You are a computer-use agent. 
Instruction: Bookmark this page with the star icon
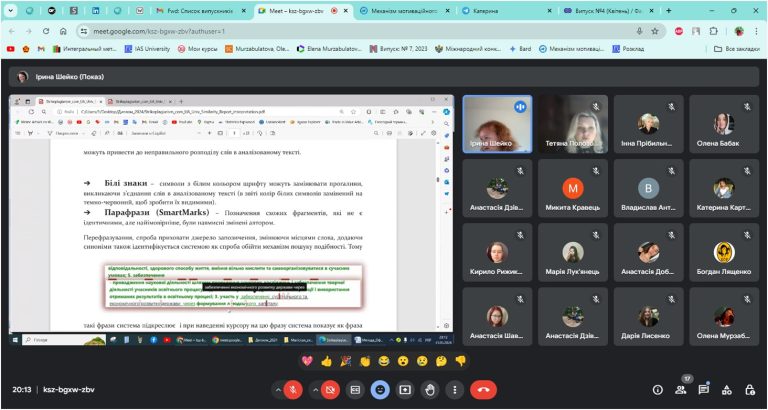655,31
